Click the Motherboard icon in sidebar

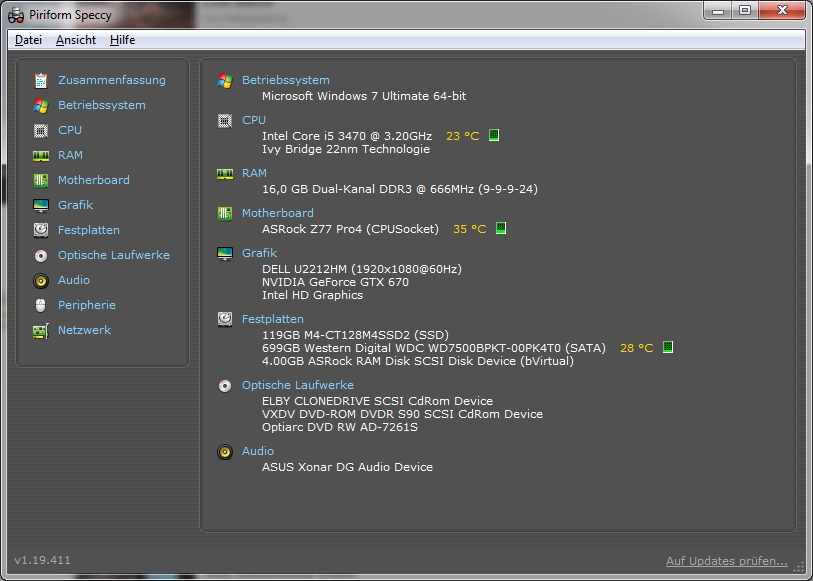41,180
